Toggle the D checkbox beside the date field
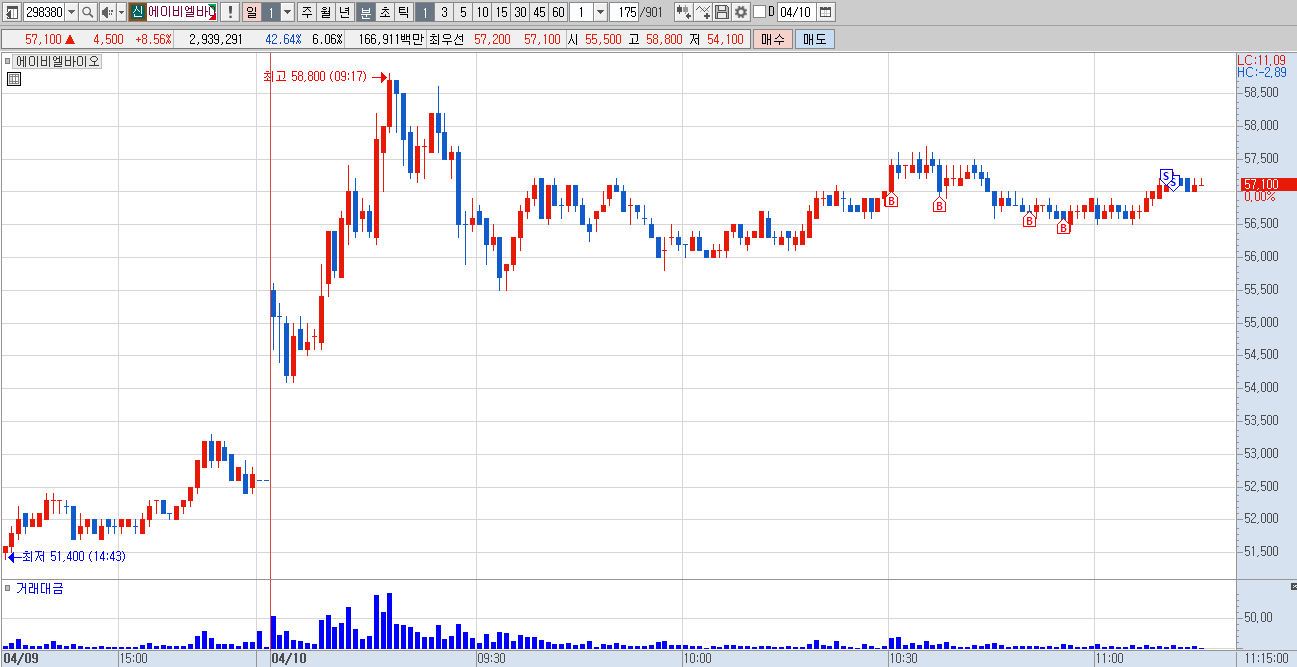1297x667 pixels. point(759,12)
